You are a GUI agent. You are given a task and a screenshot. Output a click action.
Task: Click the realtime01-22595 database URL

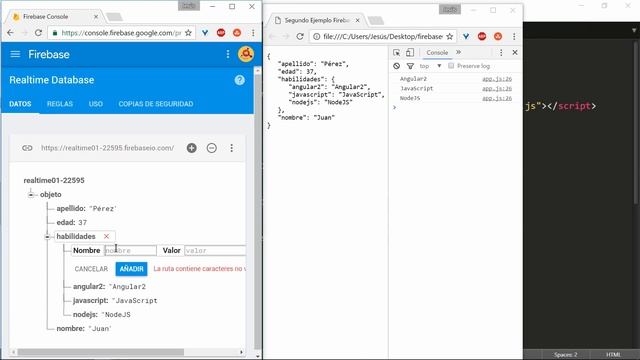point(107,148)
